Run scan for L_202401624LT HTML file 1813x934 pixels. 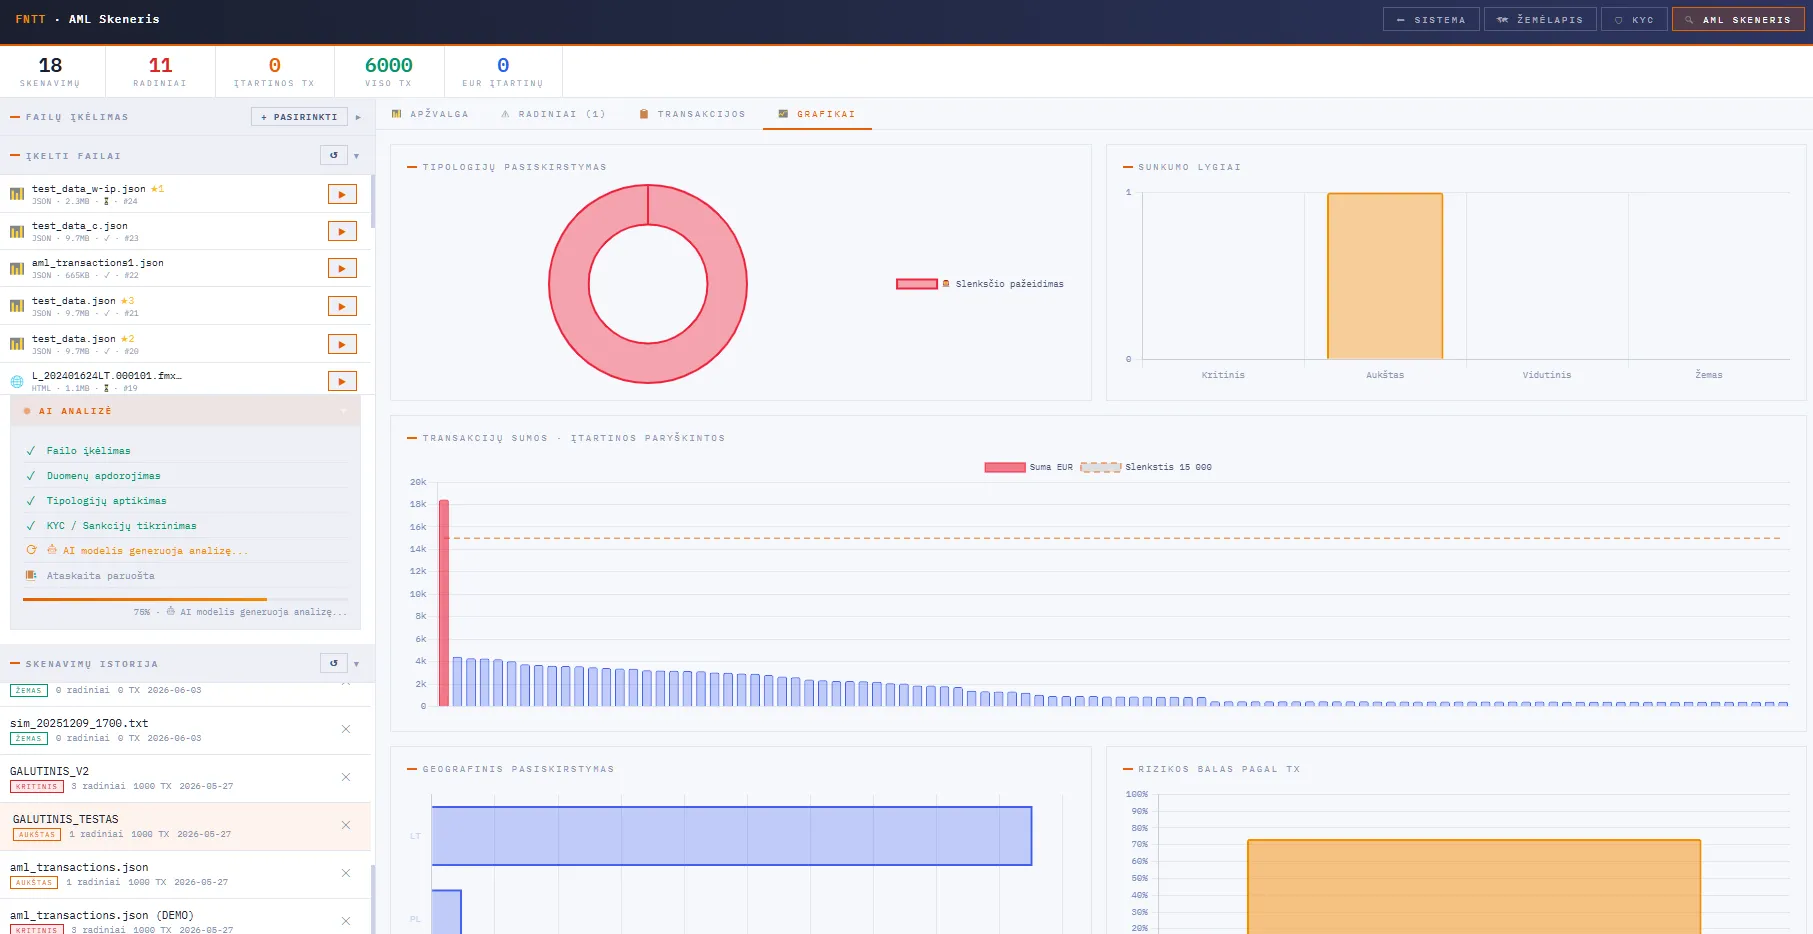(342, 381)
